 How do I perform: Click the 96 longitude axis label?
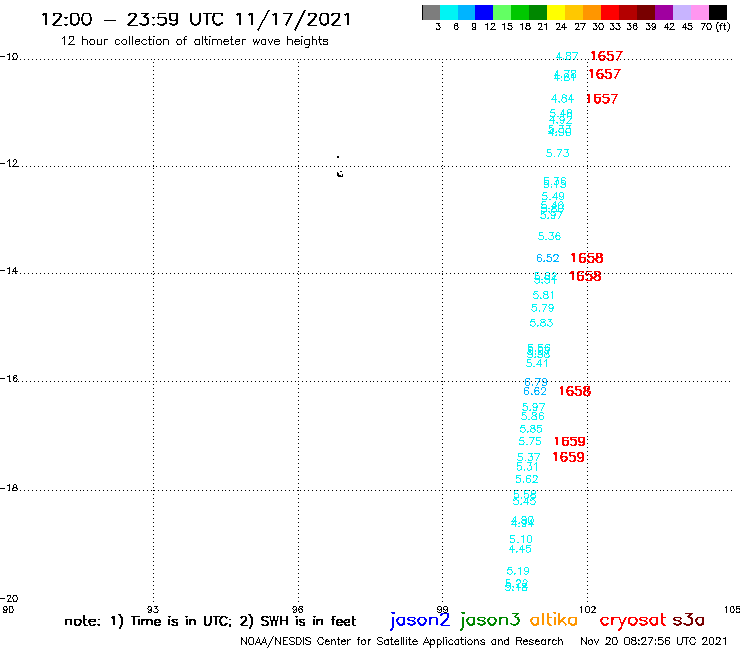(x=297, y=609)
